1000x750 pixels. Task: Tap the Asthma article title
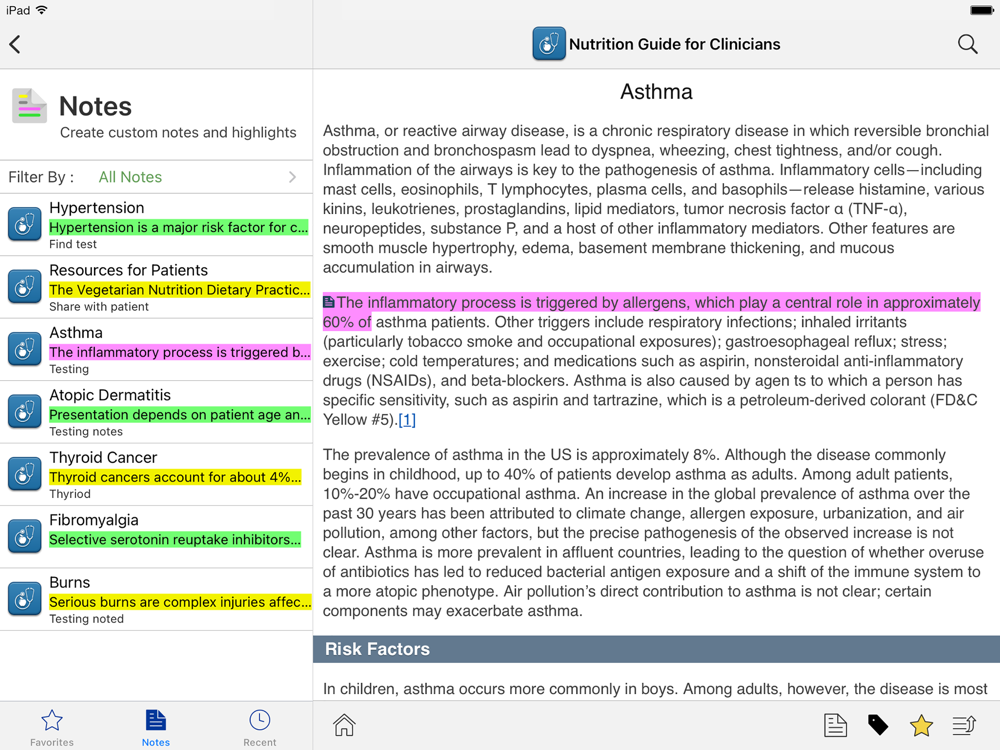coord(656,92)
